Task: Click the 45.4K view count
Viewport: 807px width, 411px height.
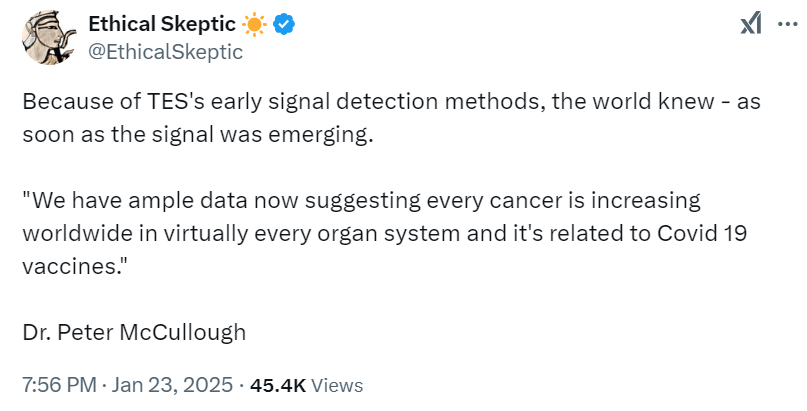Action: point(278,385)
